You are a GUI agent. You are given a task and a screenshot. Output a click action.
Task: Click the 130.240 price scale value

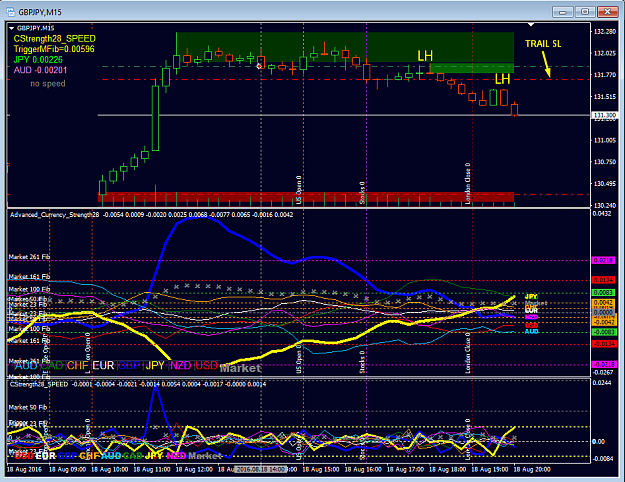605,205
